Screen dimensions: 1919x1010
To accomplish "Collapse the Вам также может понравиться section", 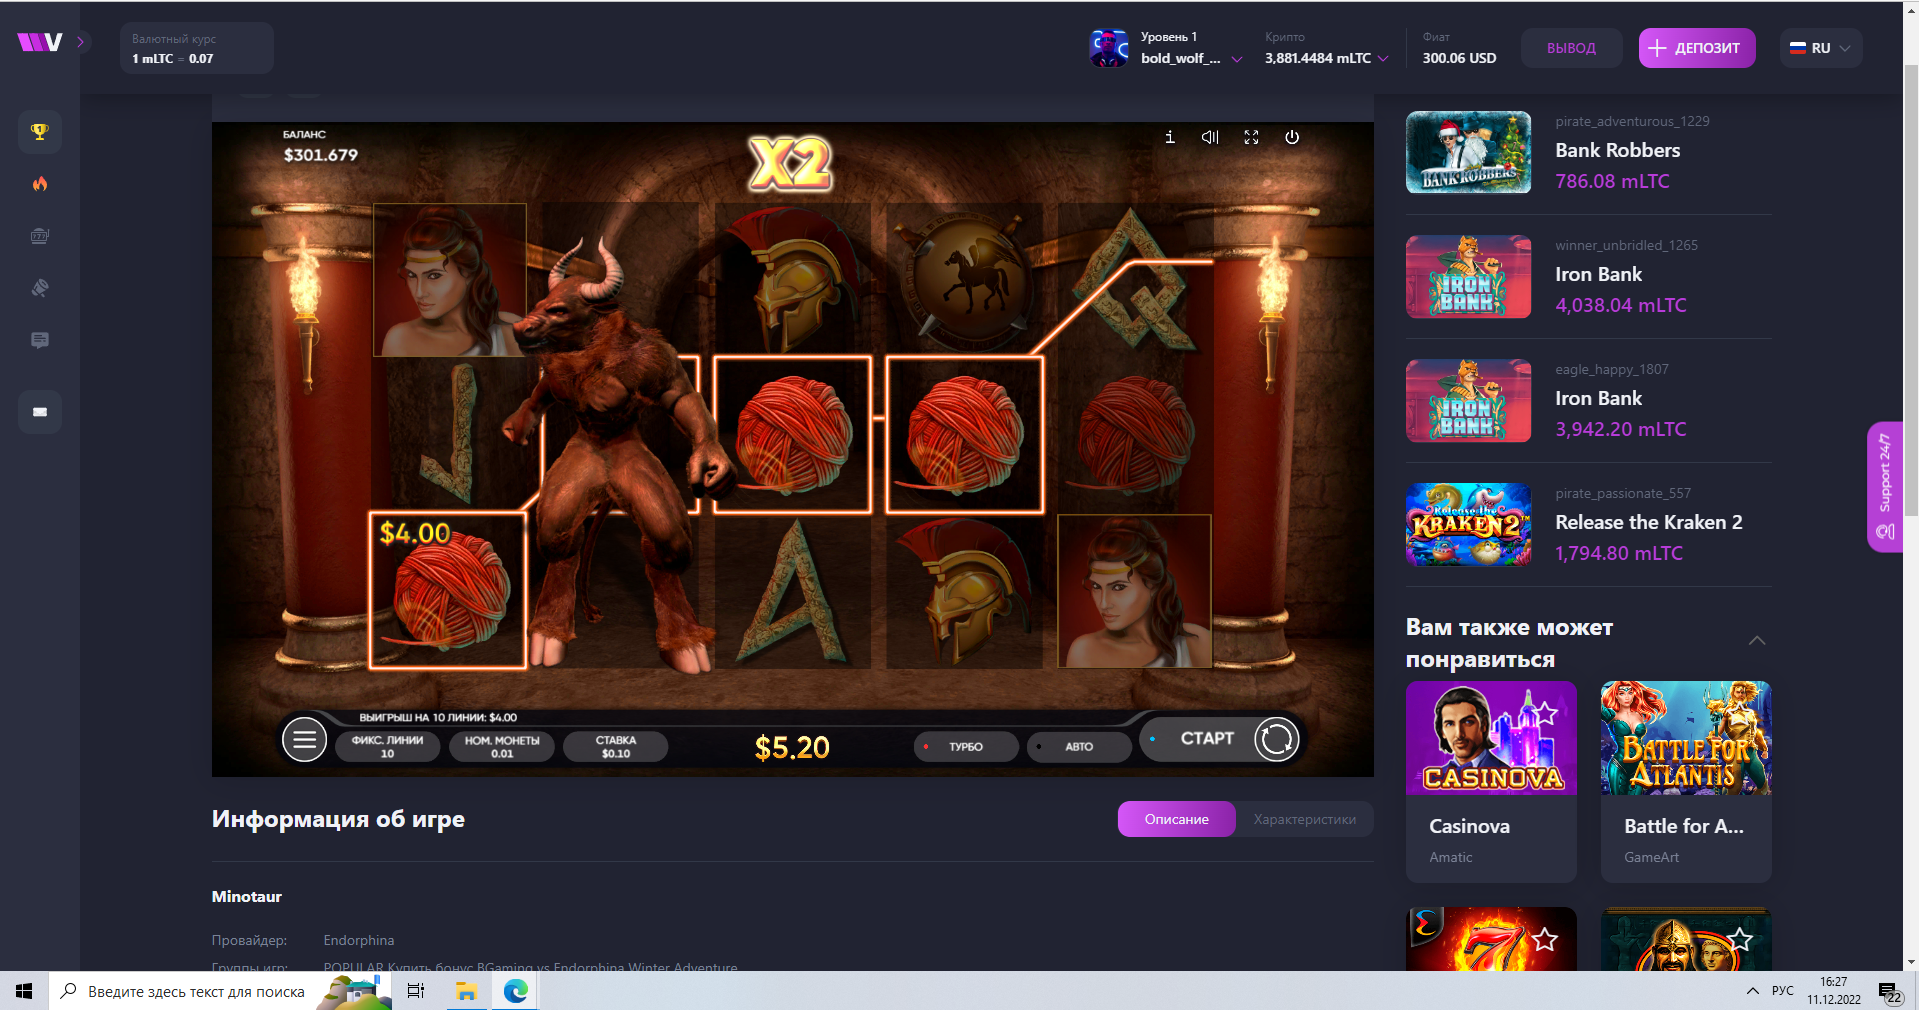I will (1757, 641).
